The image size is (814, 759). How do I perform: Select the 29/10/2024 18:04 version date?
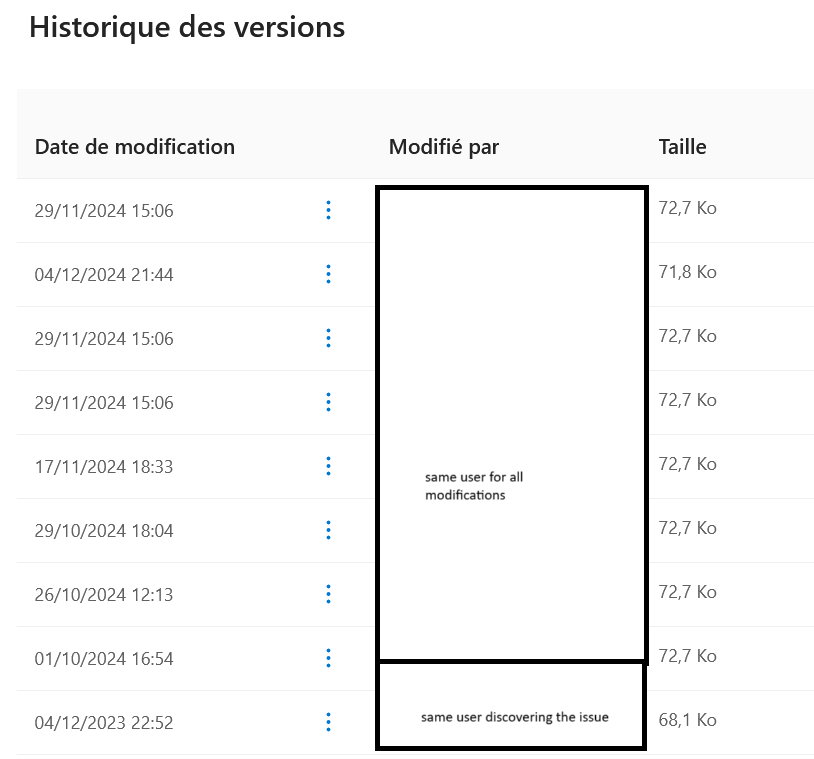click(104, 531)
